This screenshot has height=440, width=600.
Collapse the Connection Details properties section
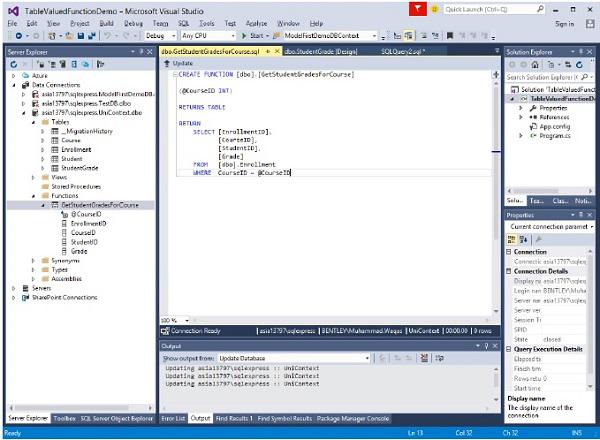pyautogui.click(x=509, y=271)
